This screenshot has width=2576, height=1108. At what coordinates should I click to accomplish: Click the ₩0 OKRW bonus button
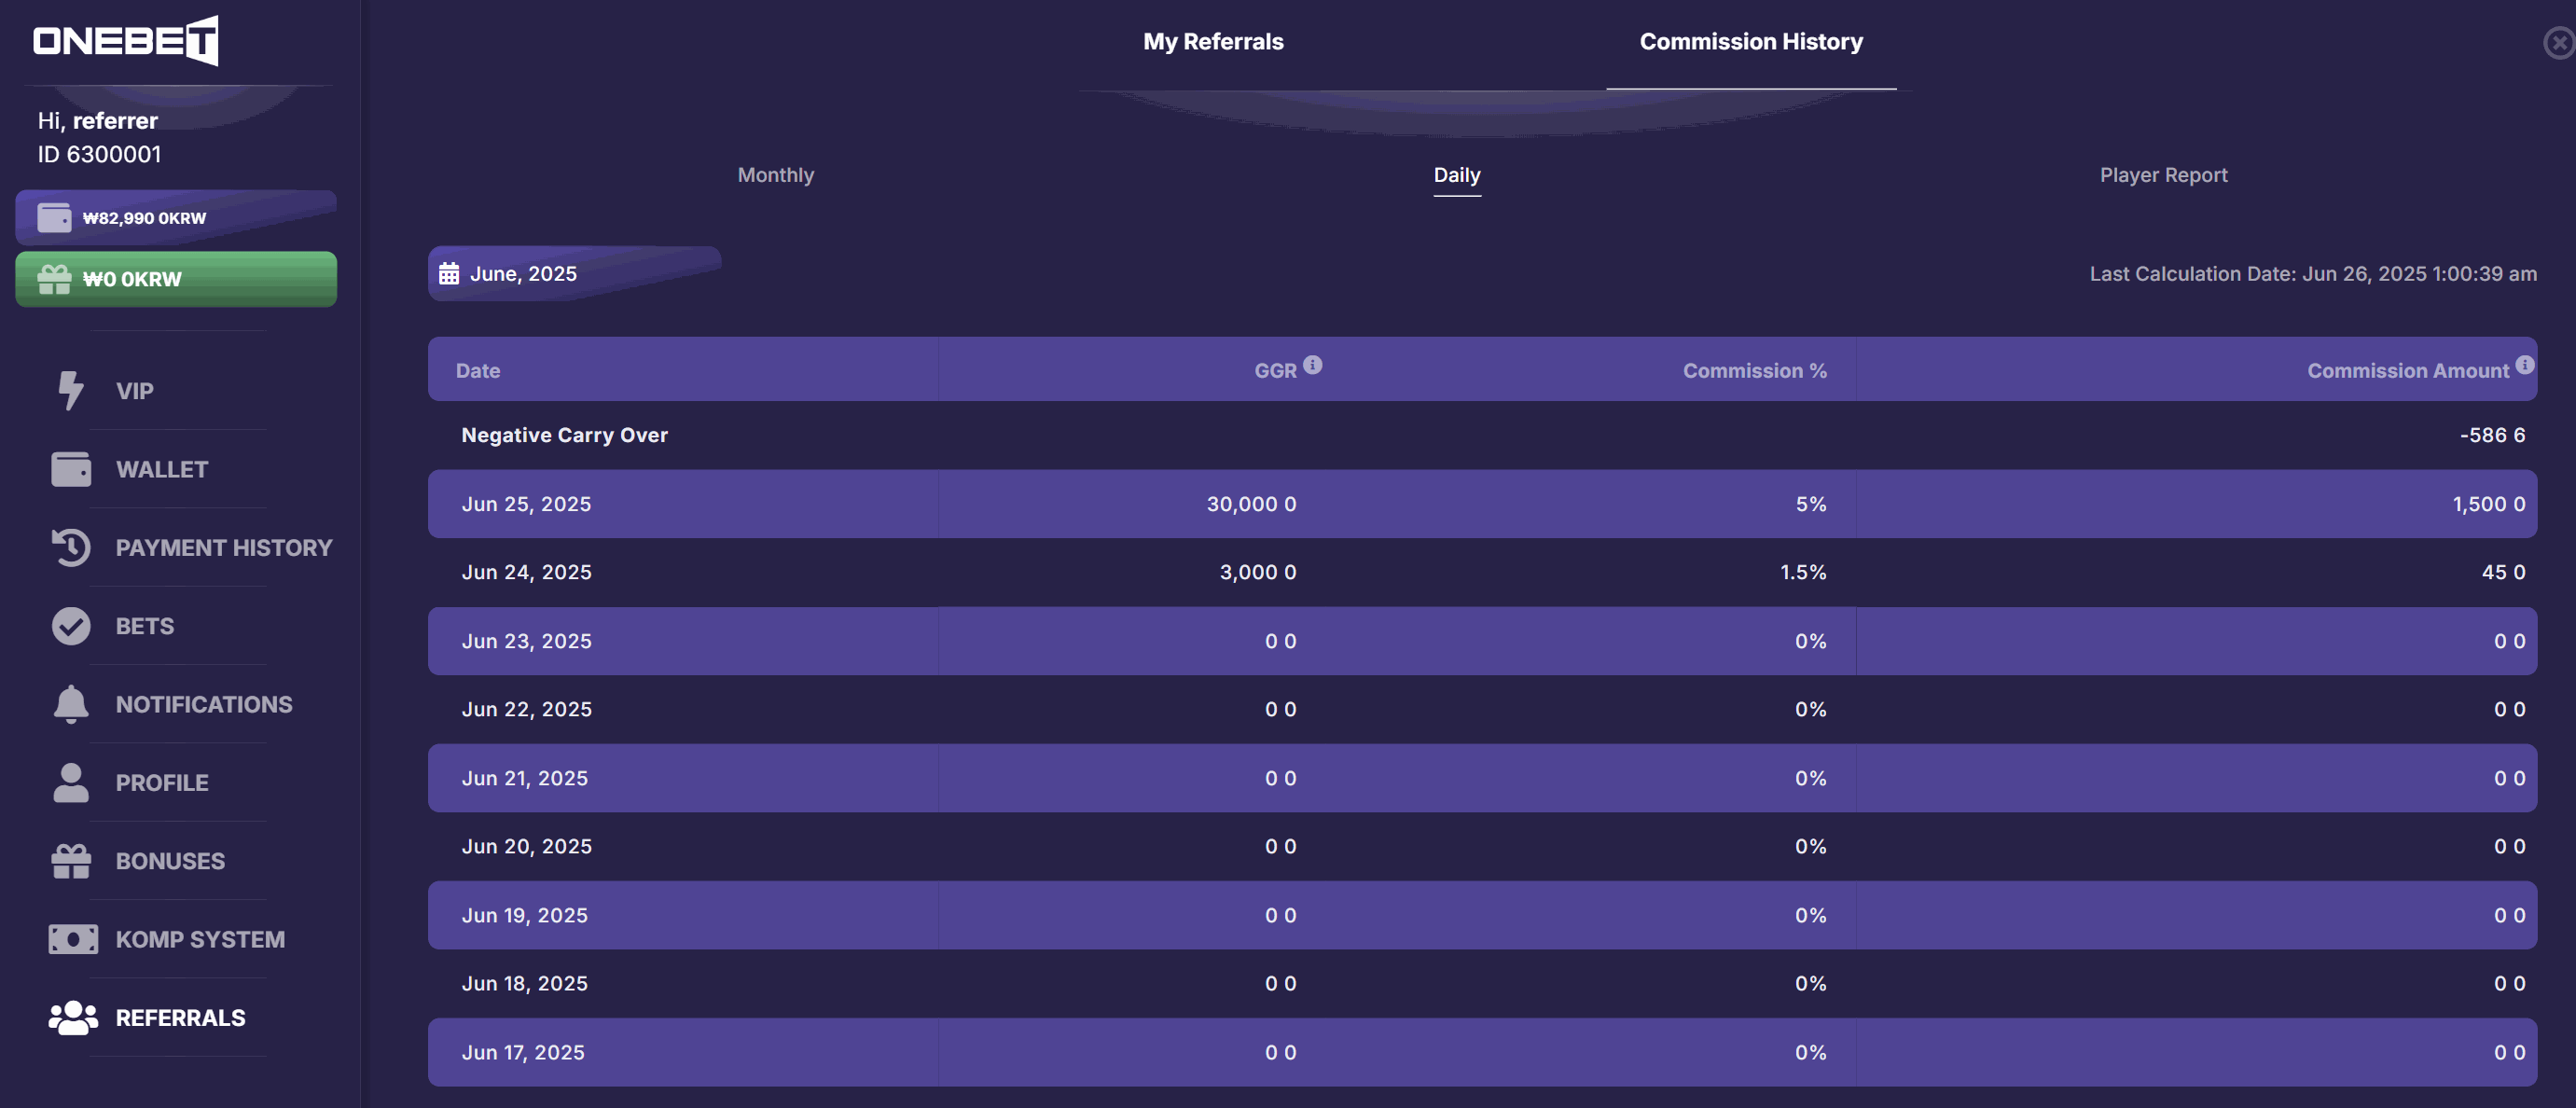[x=176, y=279]
